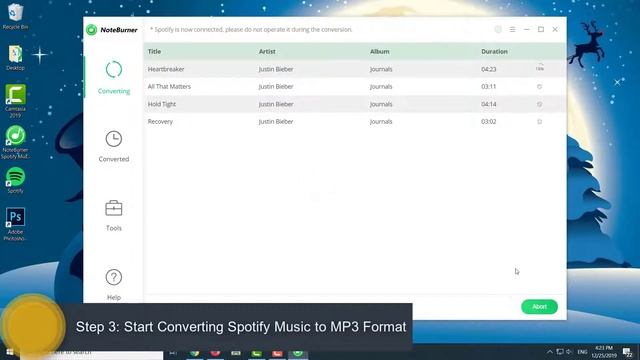Viewport: 640px width, 360px height.
Task: Click the Duration column header
Action: coord(494,51)
